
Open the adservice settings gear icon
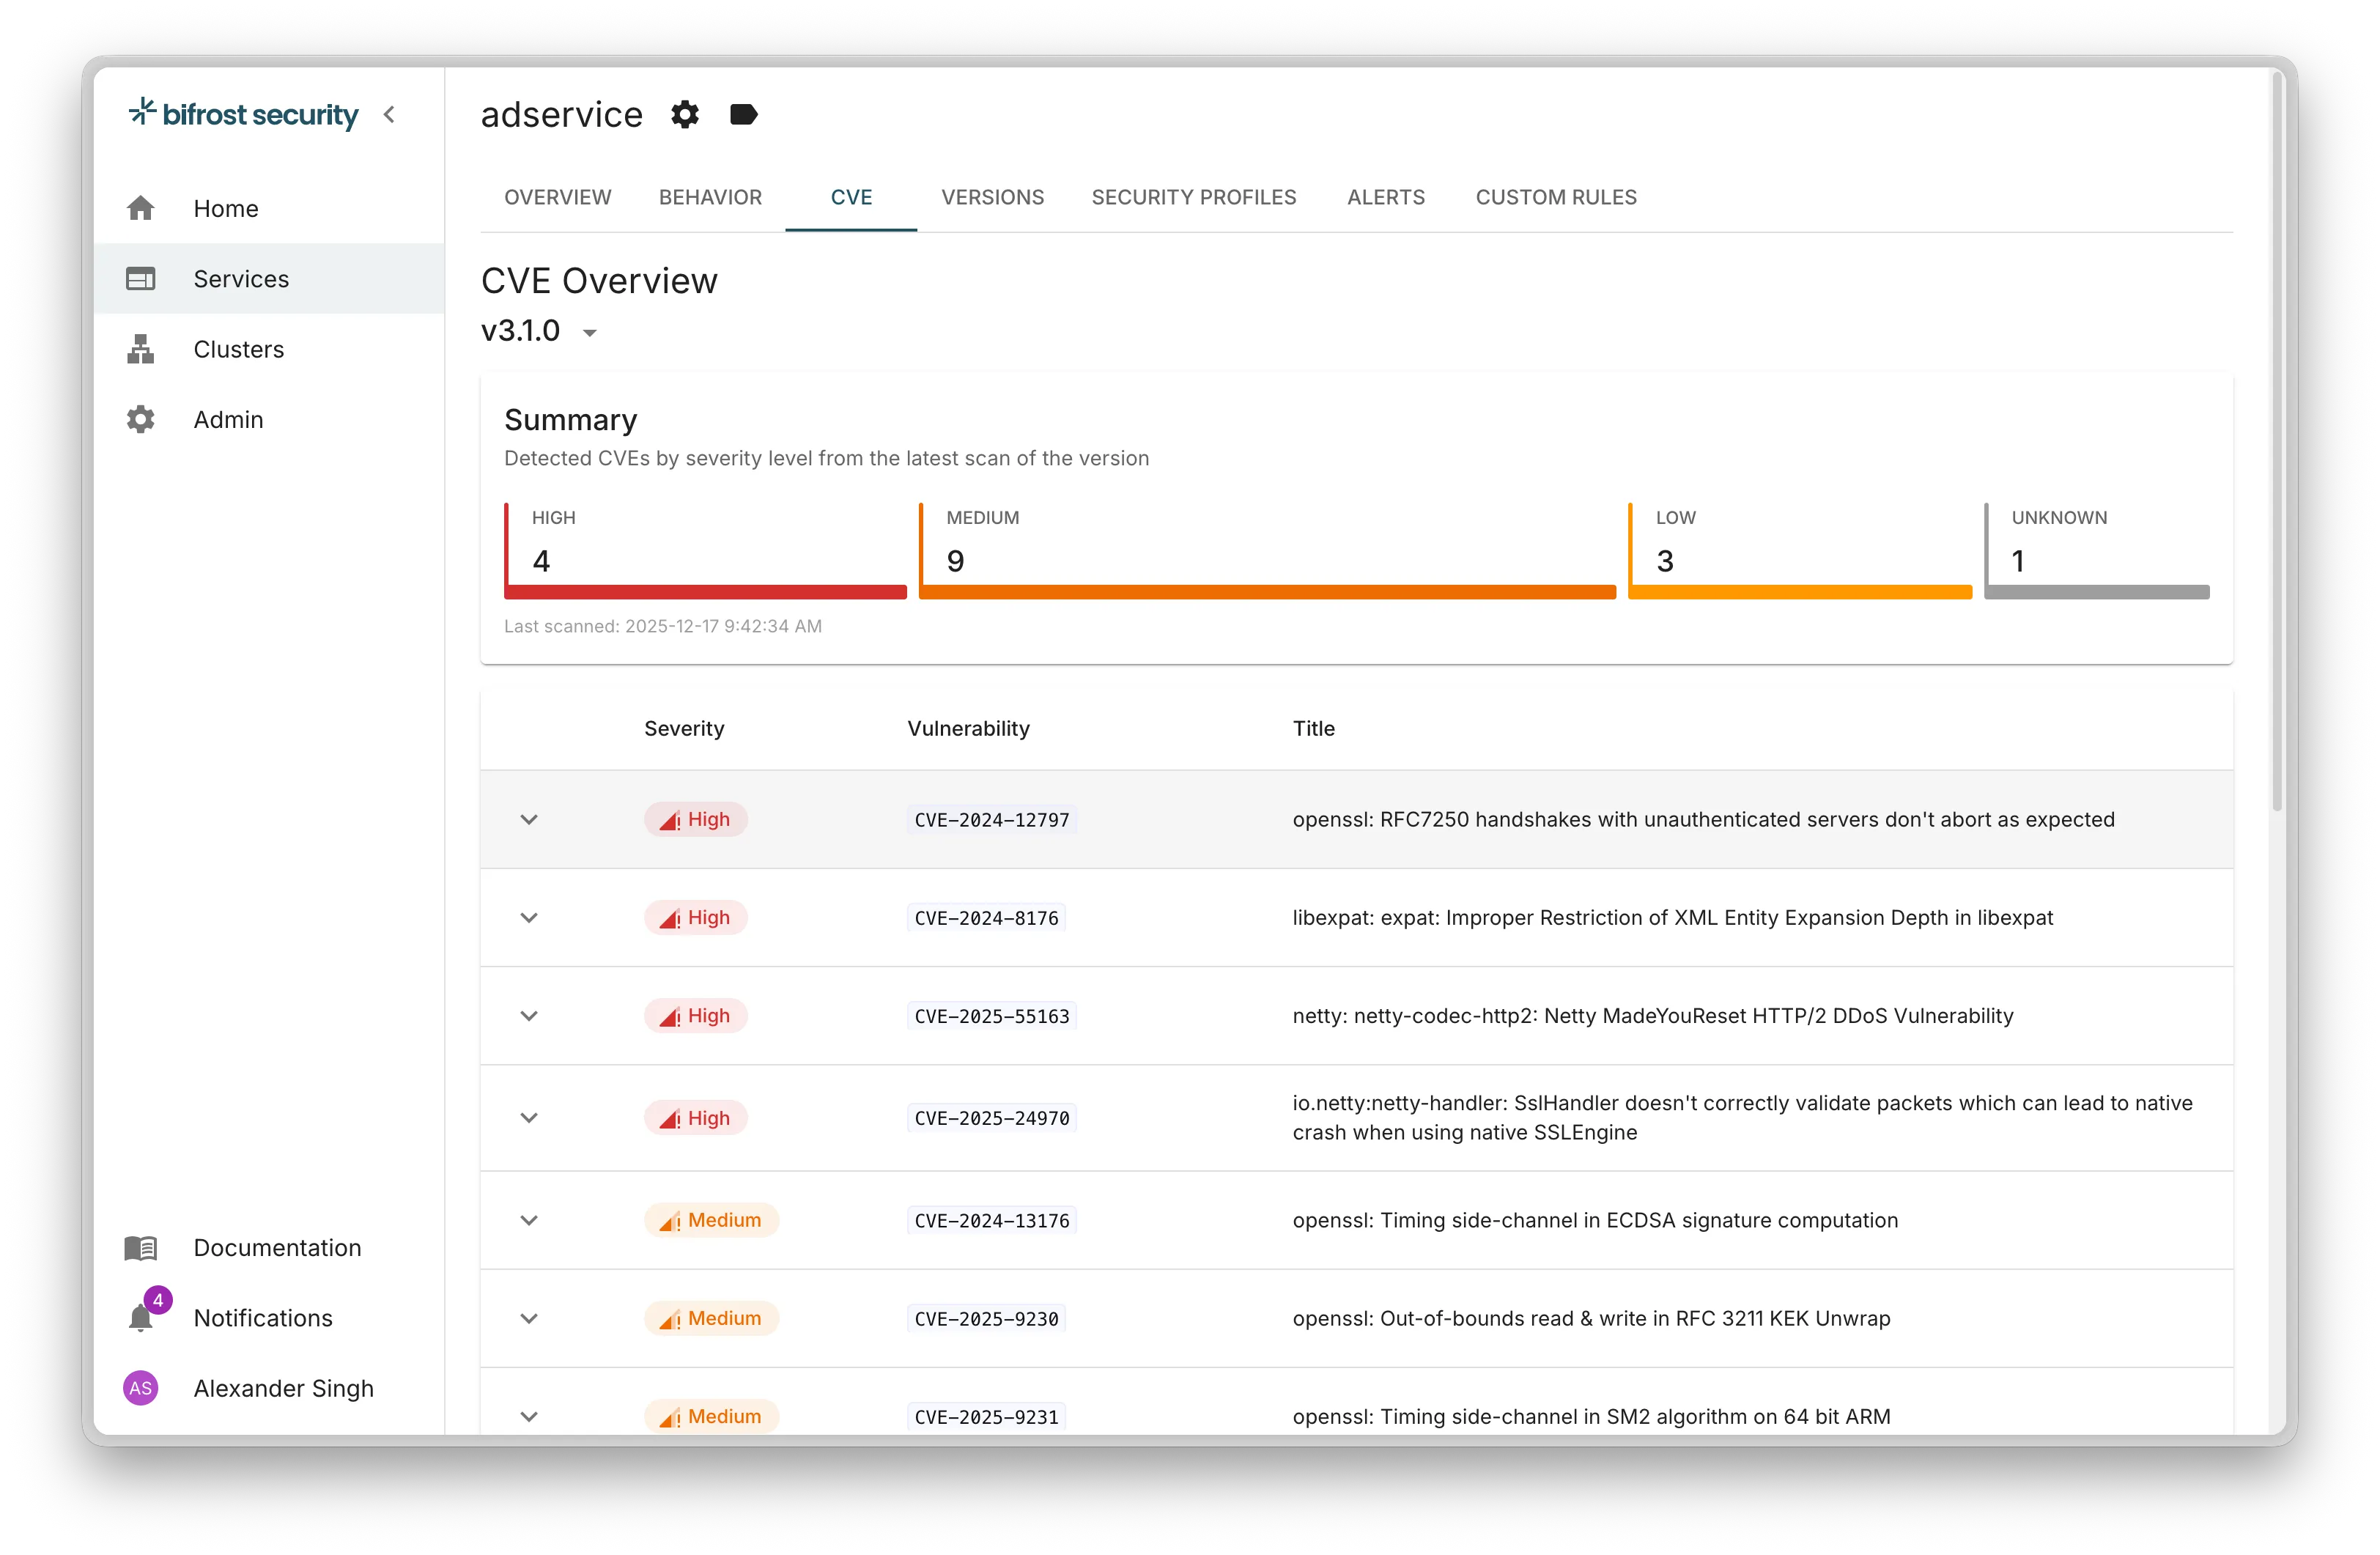[684, 114]
